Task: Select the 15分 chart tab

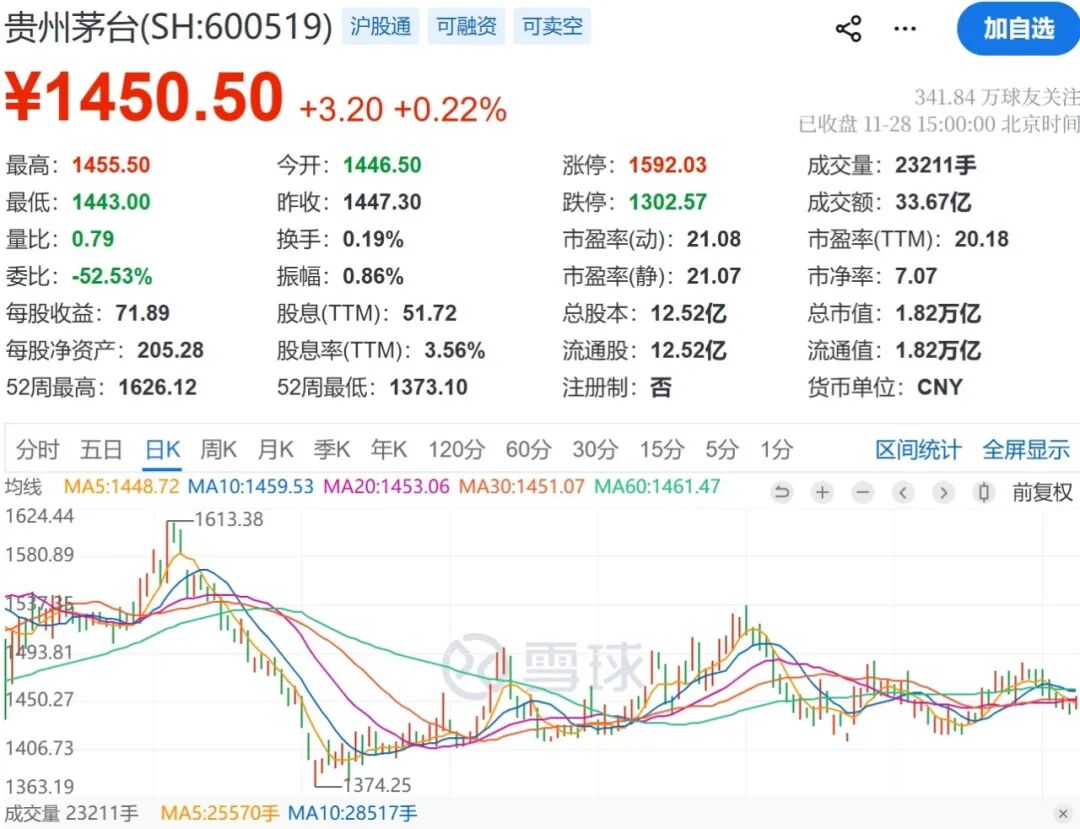Action: [662, 450]
